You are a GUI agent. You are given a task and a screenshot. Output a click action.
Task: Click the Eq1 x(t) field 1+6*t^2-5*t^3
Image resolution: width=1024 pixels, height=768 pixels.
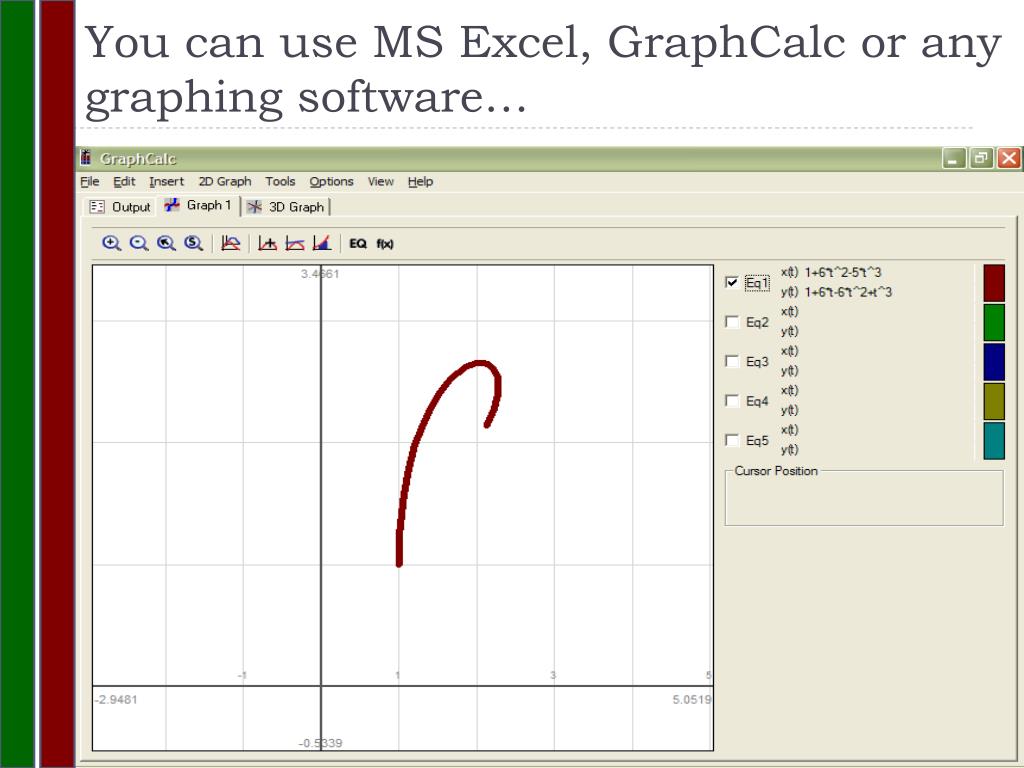843,272
